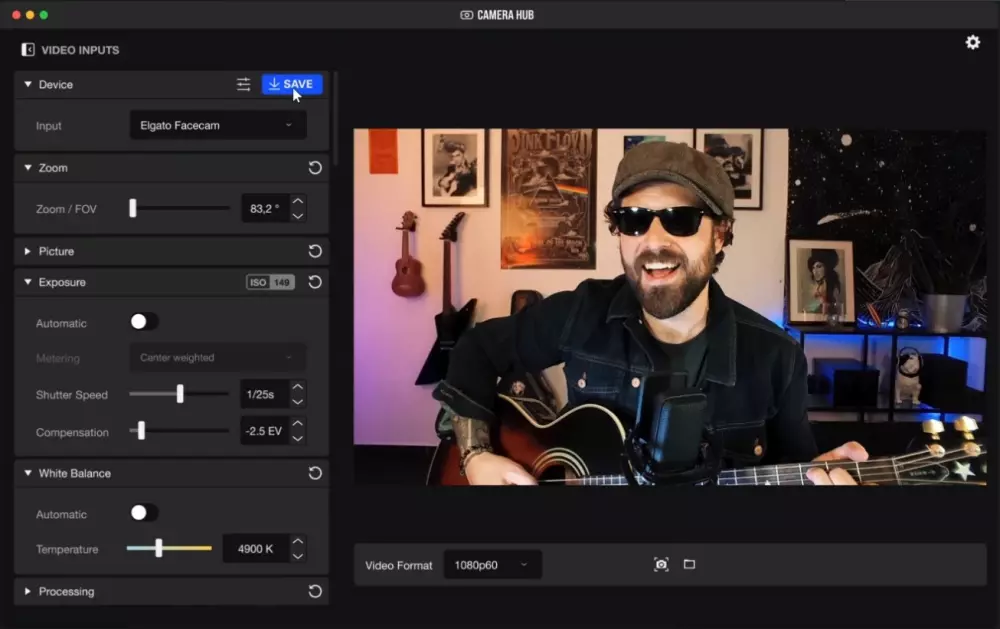The height and width of the screenshot is (629, 1000).
Task: Click the Input label in Device section
Action: pos(48,126)
